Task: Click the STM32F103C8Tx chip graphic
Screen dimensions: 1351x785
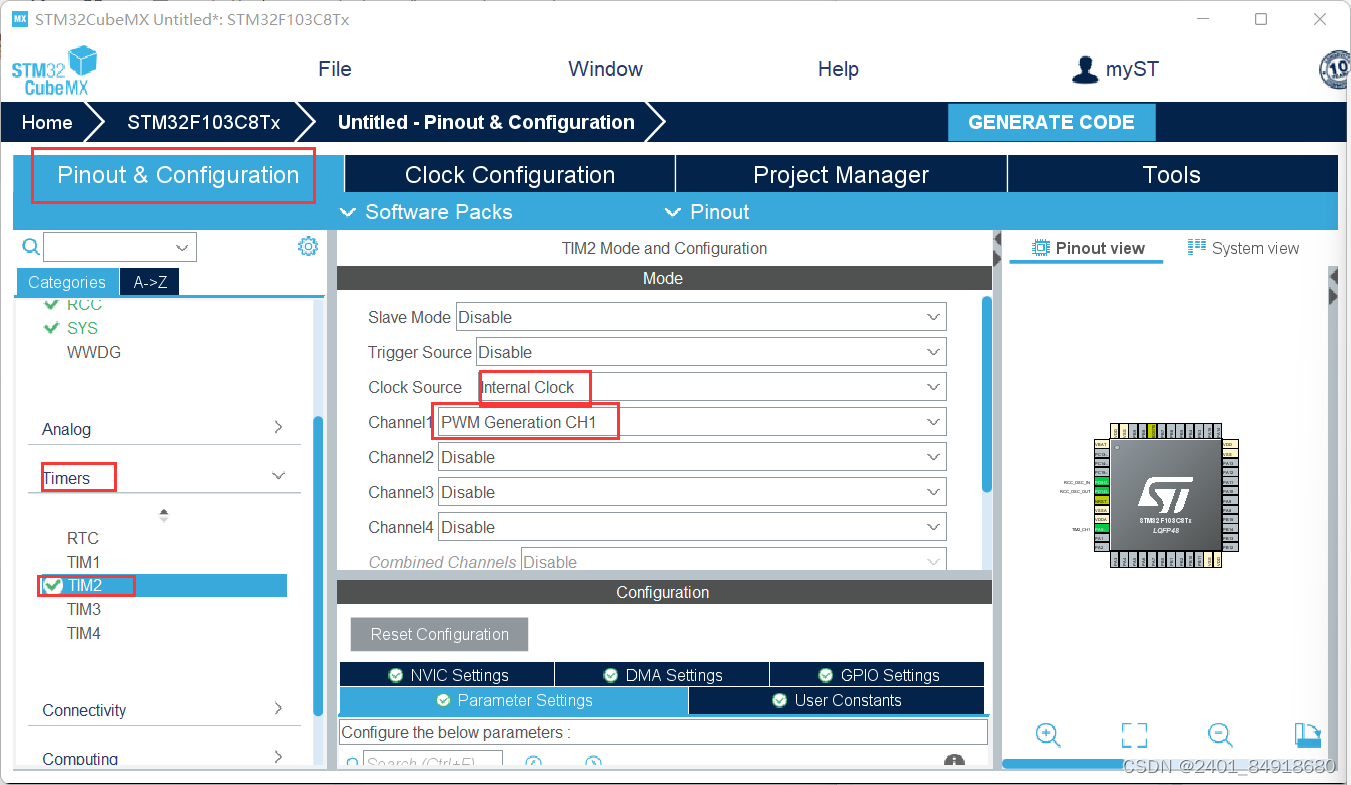Action: [1165, 495]
